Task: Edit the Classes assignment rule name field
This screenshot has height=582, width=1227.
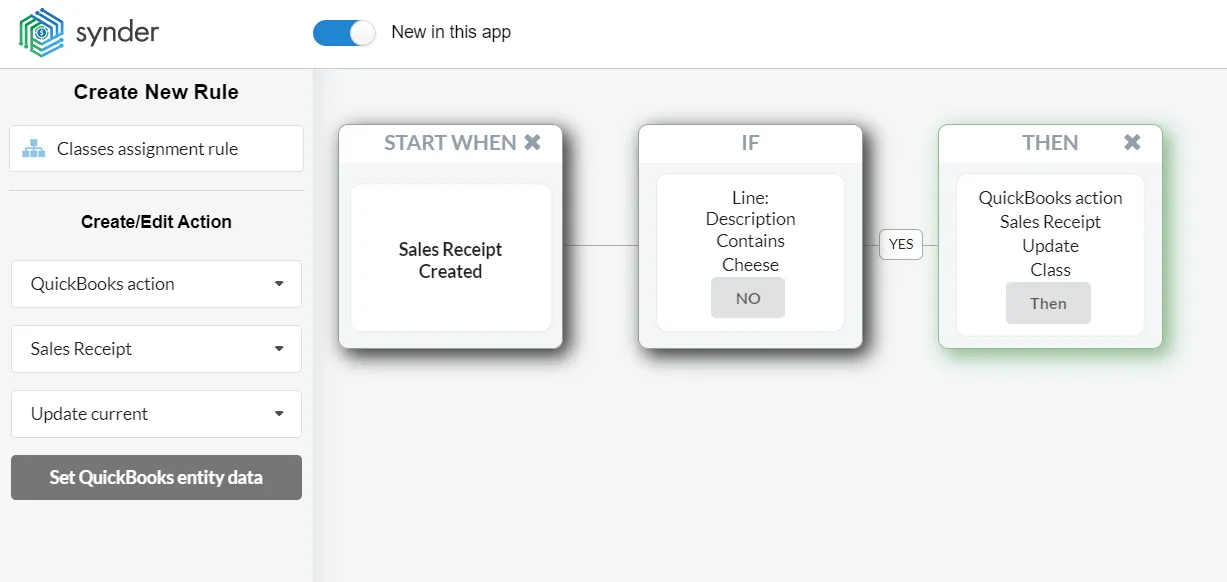Action: [156, 149]
